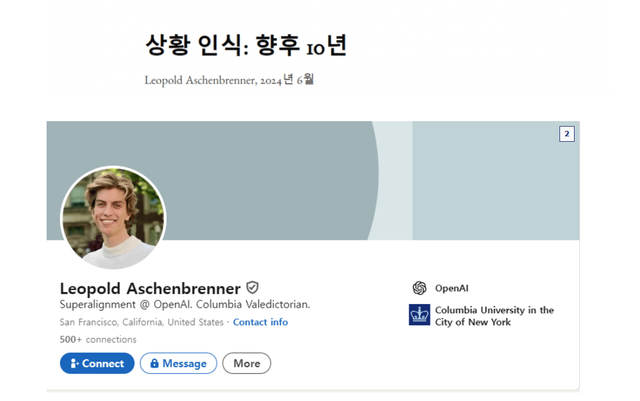Click the San Francisco, California location text
The width and height of the screenshot is (640, 401).
coord(142,322)
